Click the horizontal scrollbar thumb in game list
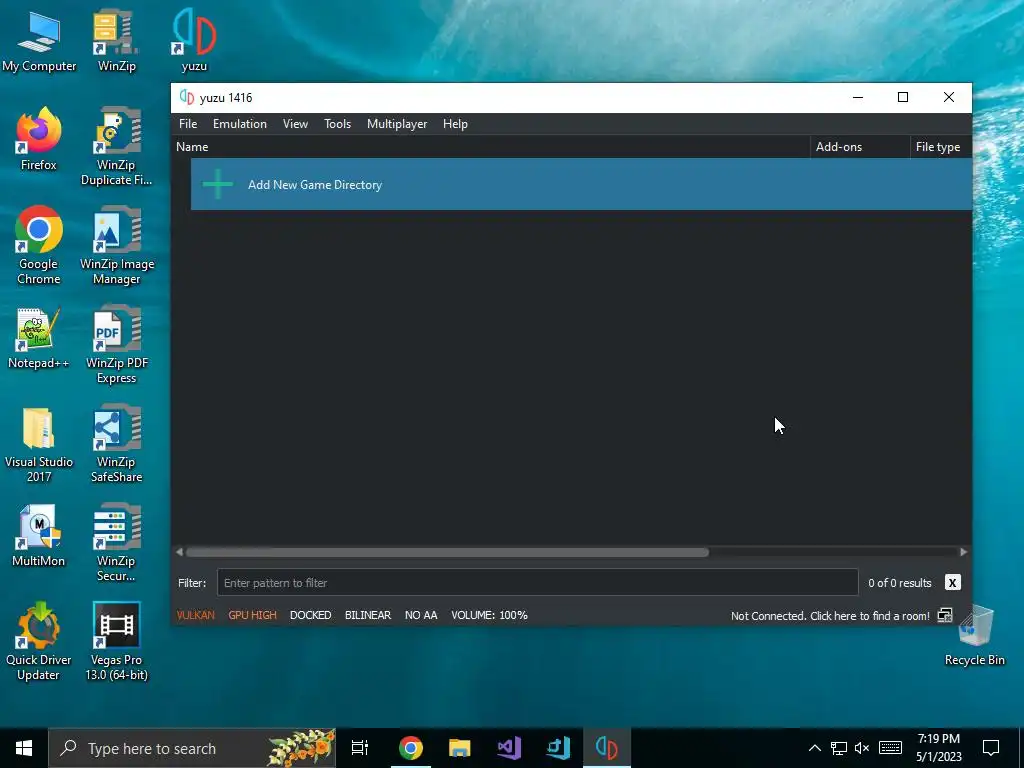Screen dimensions: 1024x768 tap(447, 552)
